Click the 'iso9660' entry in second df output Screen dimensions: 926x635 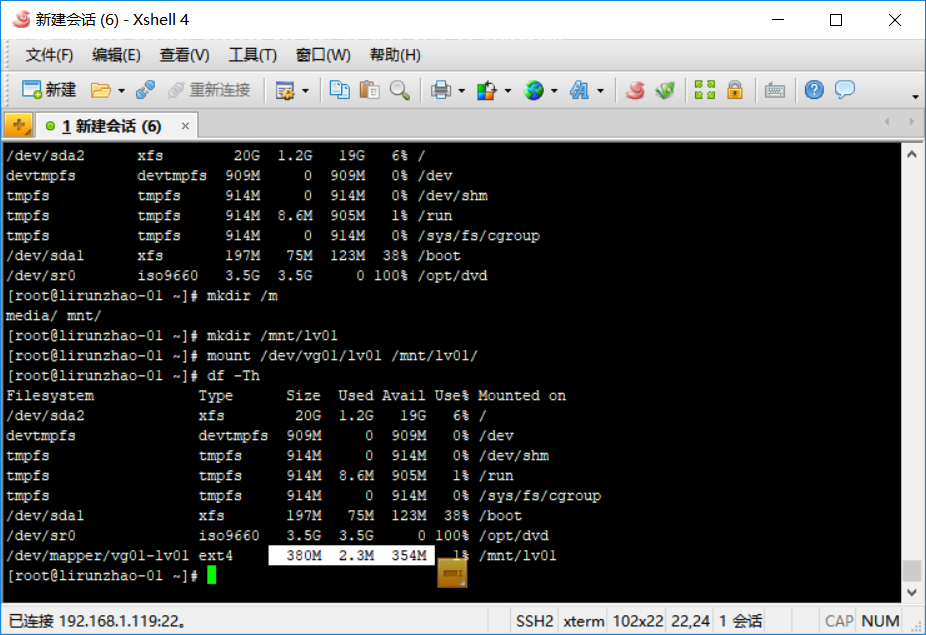pyautogui.click(x=229, y=536)
